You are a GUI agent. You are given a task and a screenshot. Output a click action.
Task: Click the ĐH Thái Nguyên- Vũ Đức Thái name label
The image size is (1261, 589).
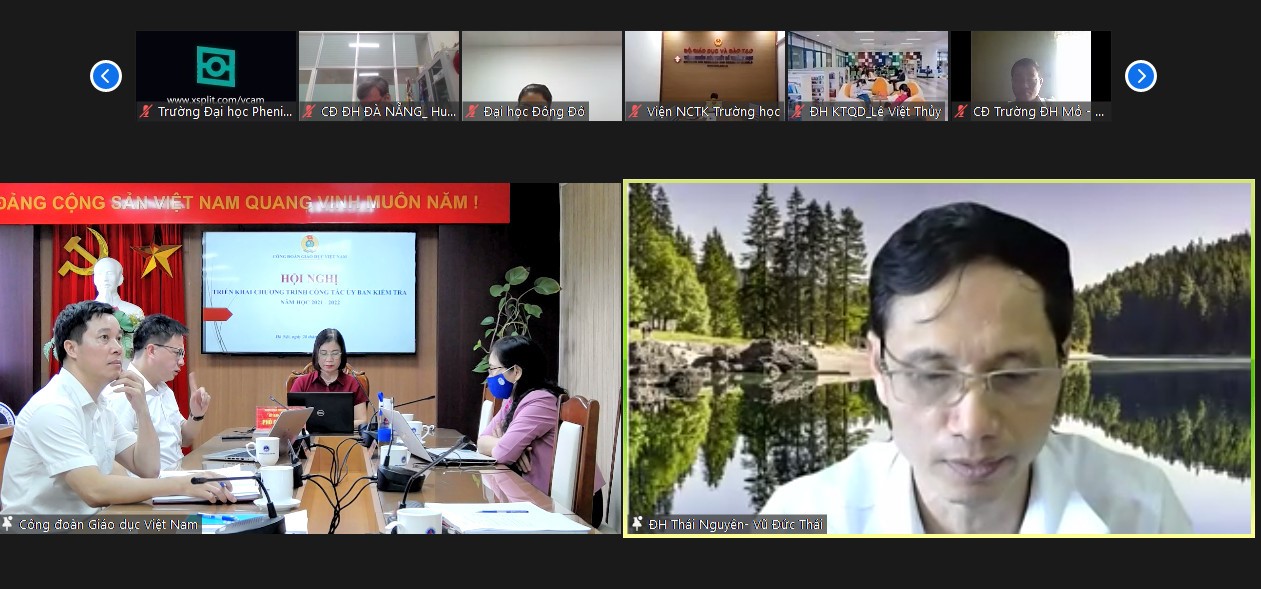tap(736, 524)
